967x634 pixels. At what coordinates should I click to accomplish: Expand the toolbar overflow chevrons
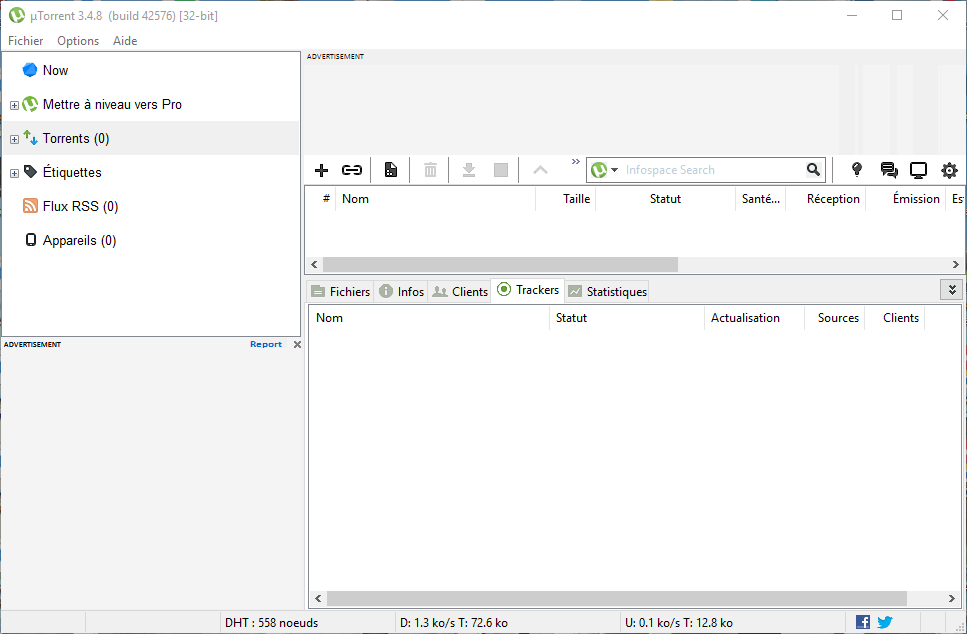575,162
